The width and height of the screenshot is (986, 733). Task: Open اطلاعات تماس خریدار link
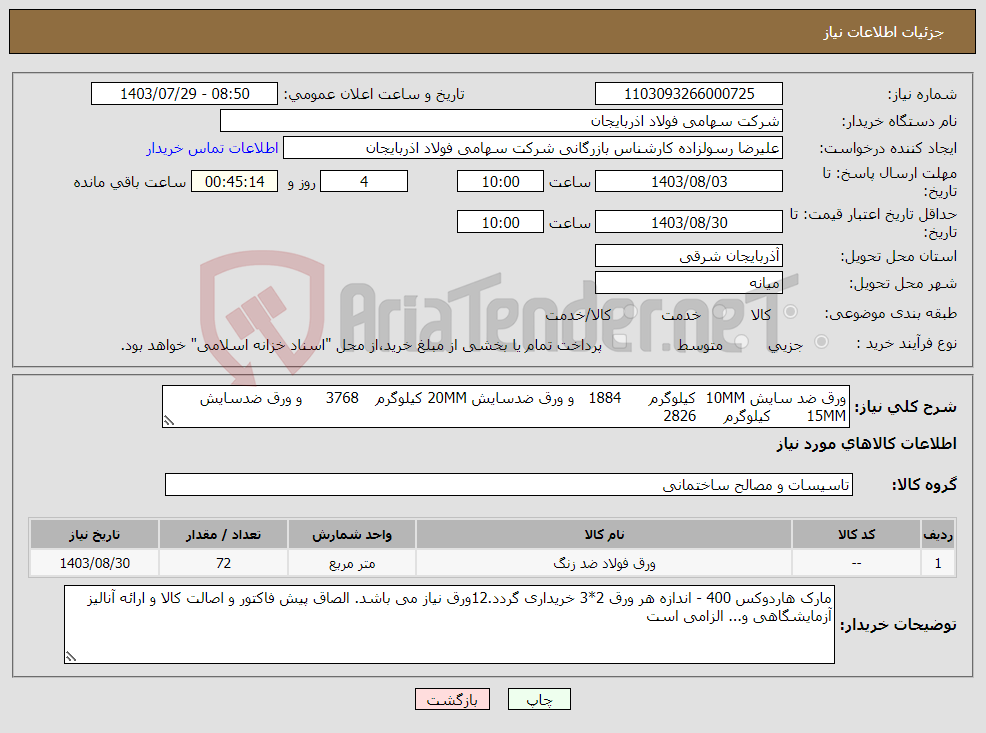[x=213, y=148]
